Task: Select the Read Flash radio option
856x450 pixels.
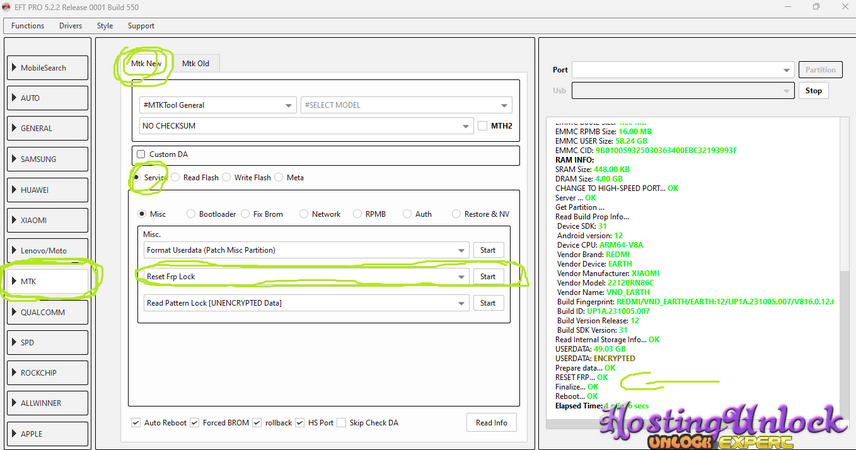Action: 176,178
